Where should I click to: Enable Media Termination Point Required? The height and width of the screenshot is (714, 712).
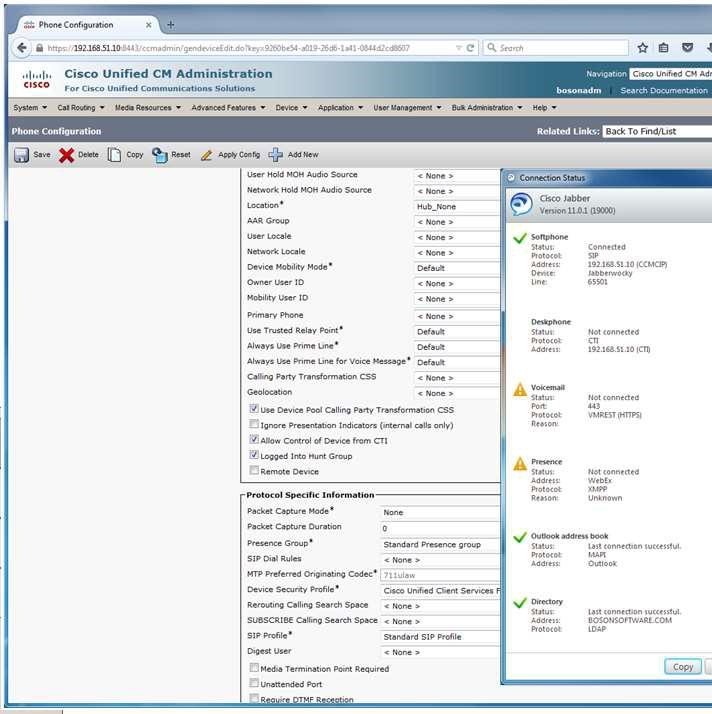coord(254,668)
